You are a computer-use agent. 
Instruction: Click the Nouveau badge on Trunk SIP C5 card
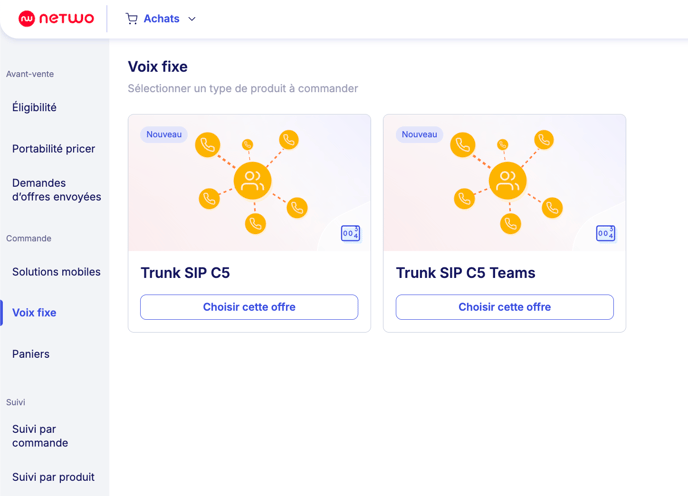(x=164, y=134)
